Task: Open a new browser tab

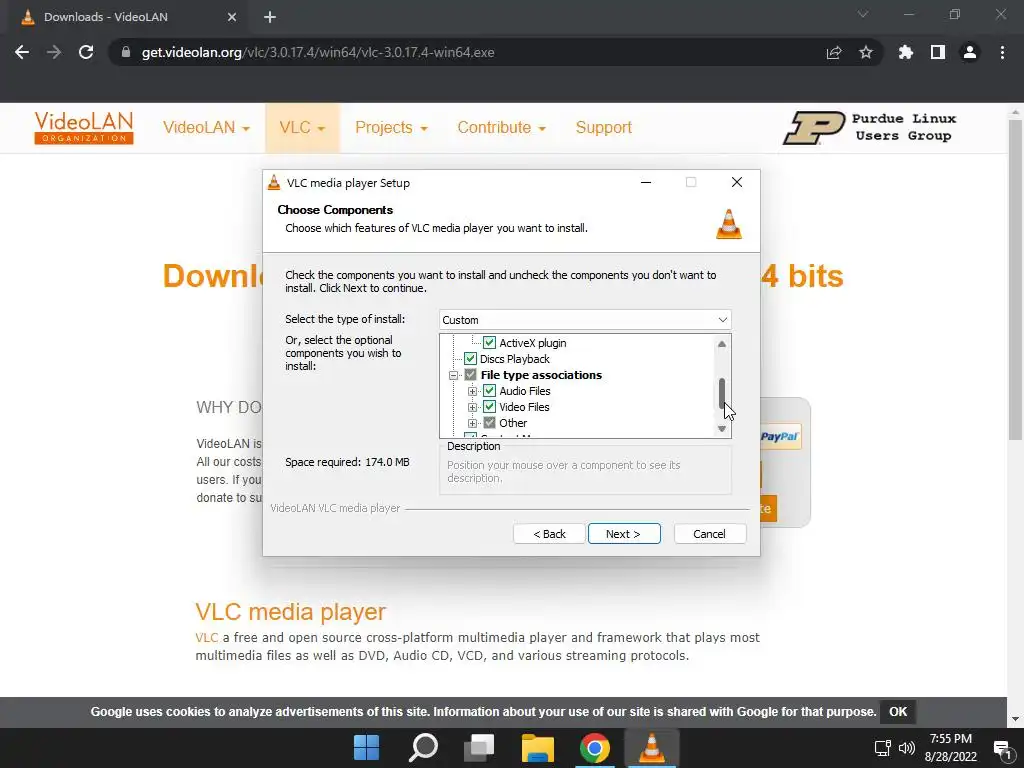Action: point(270,17)
